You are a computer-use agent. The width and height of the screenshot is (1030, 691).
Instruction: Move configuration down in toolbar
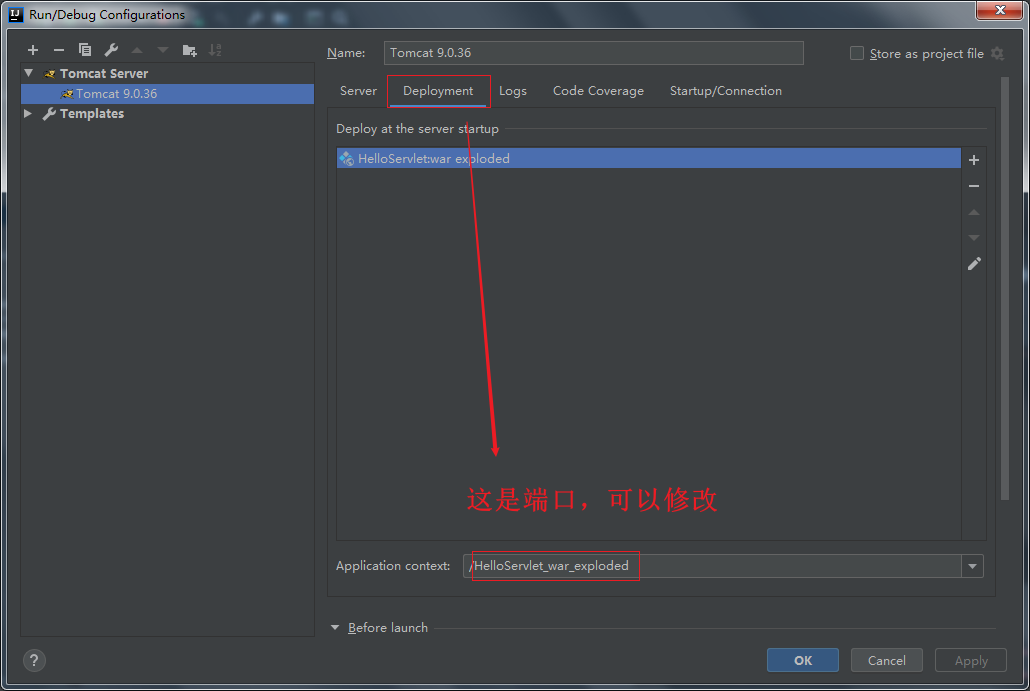click(x=163, y=50)
